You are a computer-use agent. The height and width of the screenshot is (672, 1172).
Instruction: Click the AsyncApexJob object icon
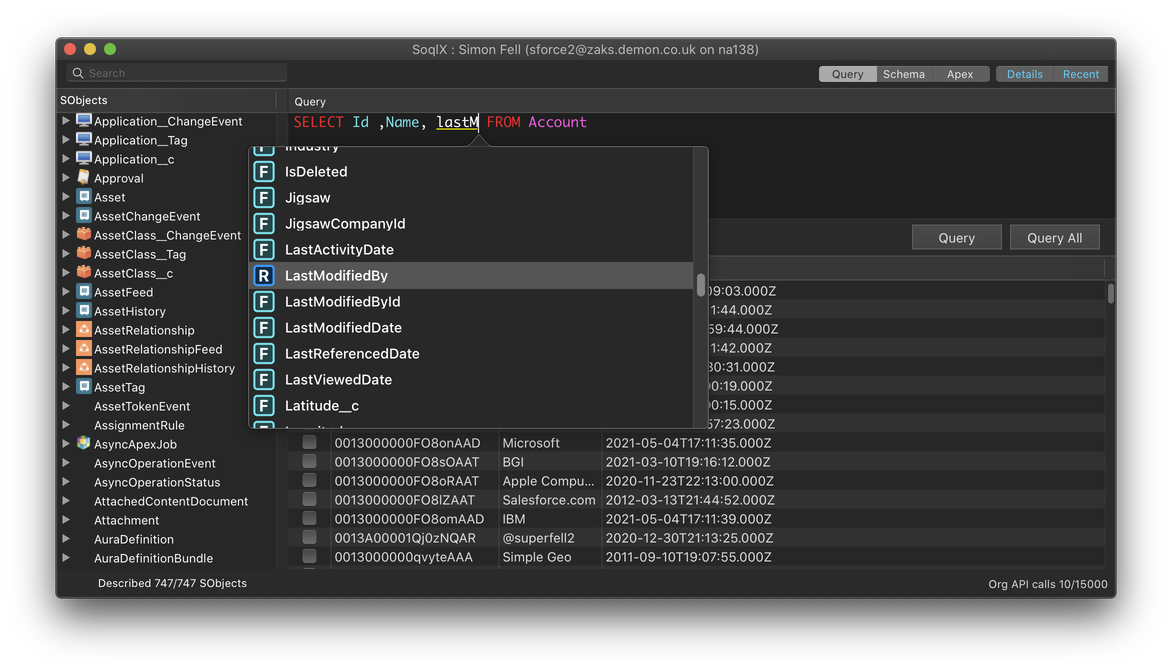pos(84,444)
